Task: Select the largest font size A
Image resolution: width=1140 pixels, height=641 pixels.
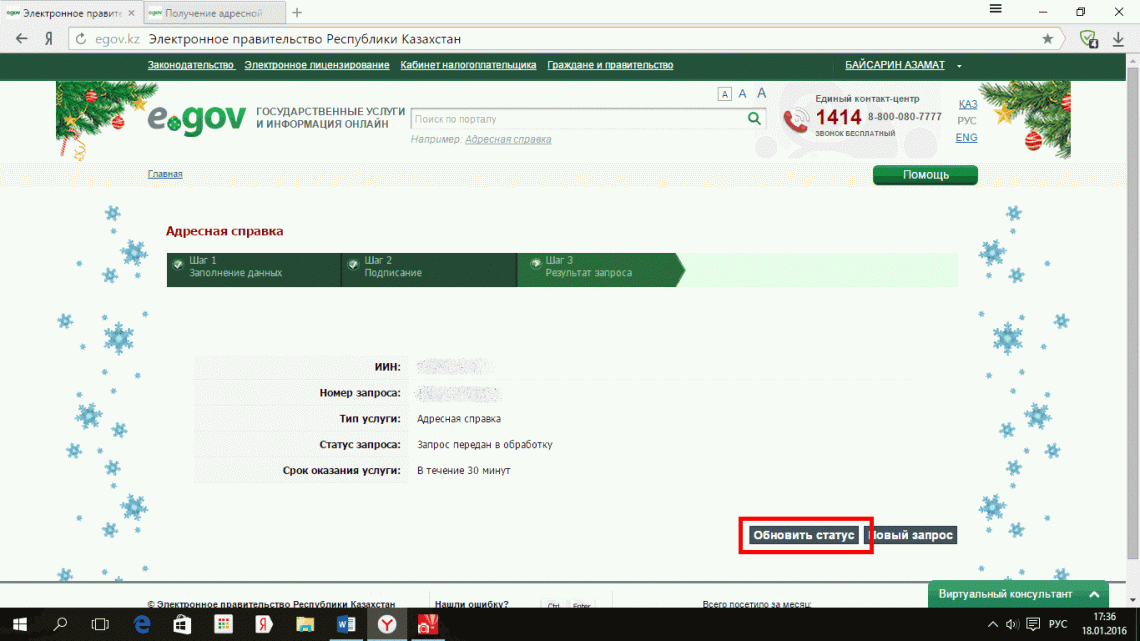Action: (x=761, y=92)
